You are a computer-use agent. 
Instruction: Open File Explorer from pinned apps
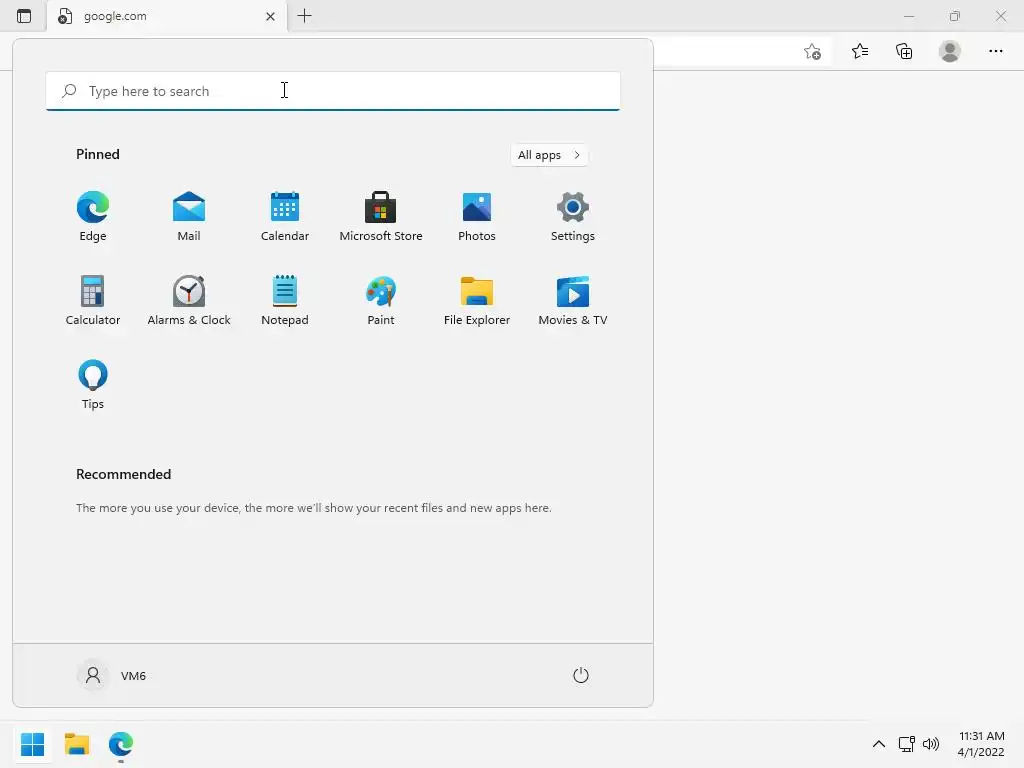(477, 300)
